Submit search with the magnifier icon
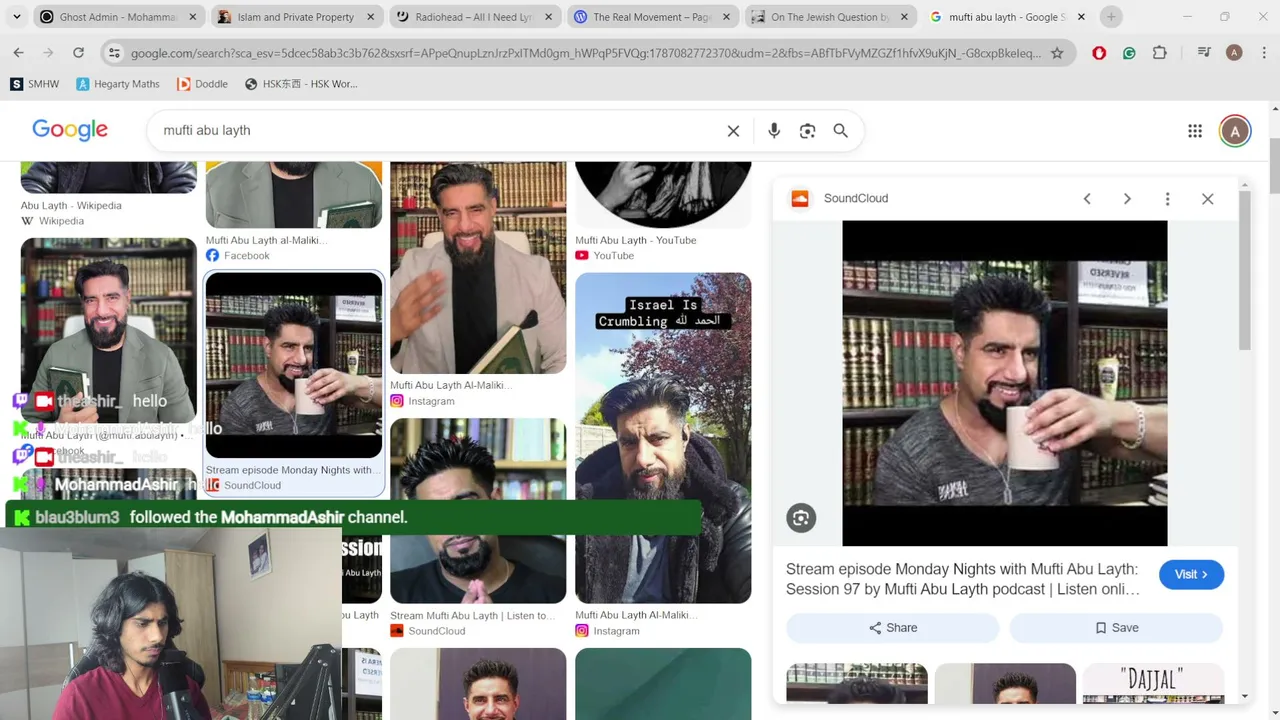The image size is (1280, 720). (x=841, y=131)
